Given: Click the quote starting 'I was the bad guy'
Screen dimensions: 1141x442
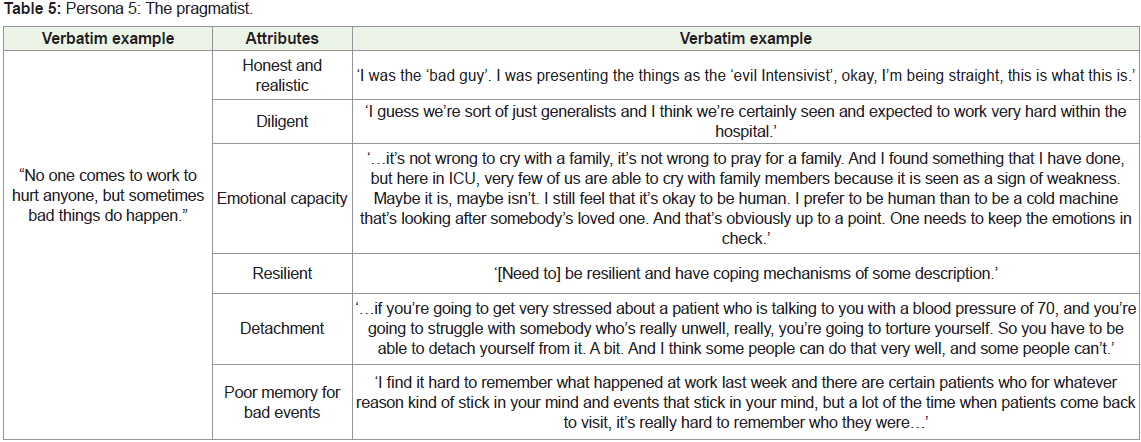Looking at the screenshot, I should click(746, 75).
